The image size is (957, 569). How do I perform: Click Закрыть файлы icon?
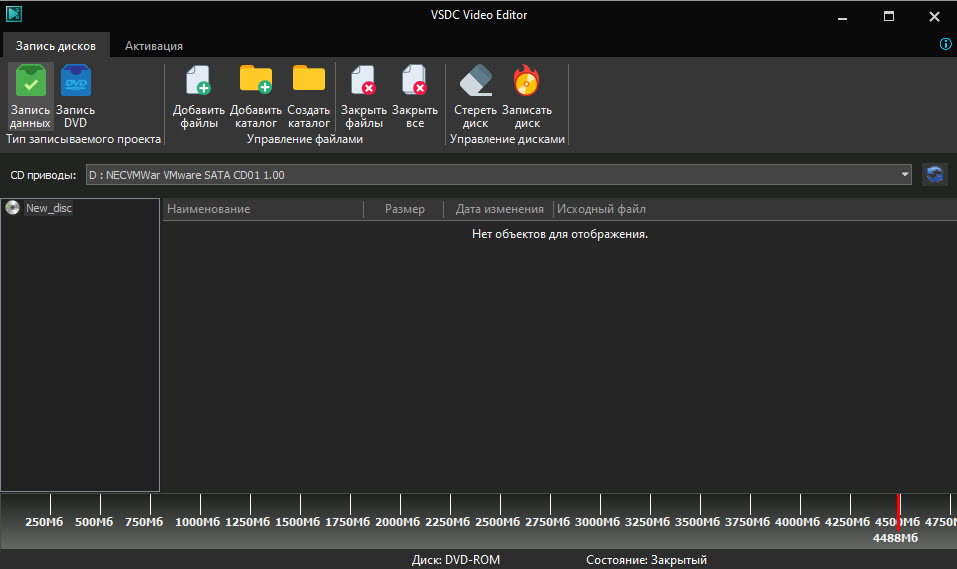(x=364, y=81)
